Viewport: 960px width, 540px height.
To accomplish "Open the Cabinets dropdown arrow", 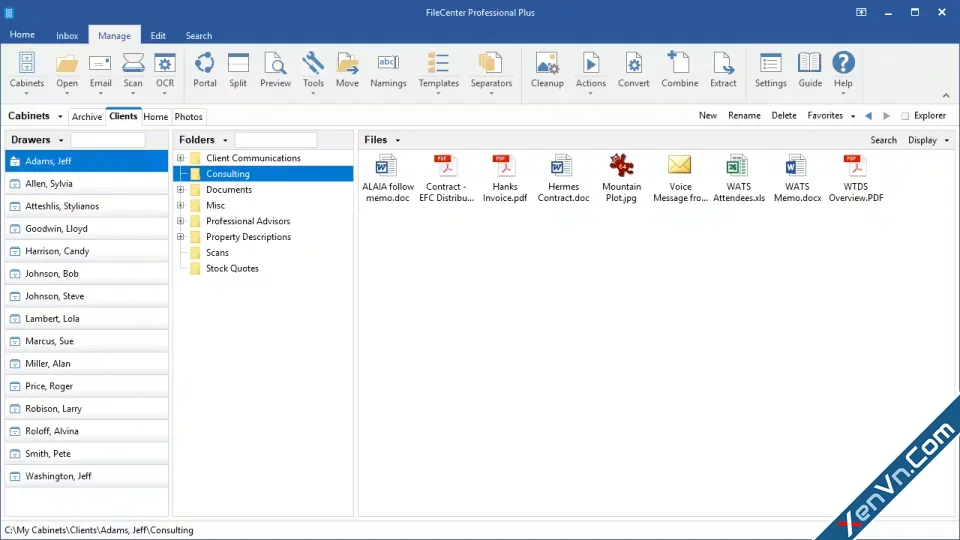I will pyautogui.click(x=60, y=116).
